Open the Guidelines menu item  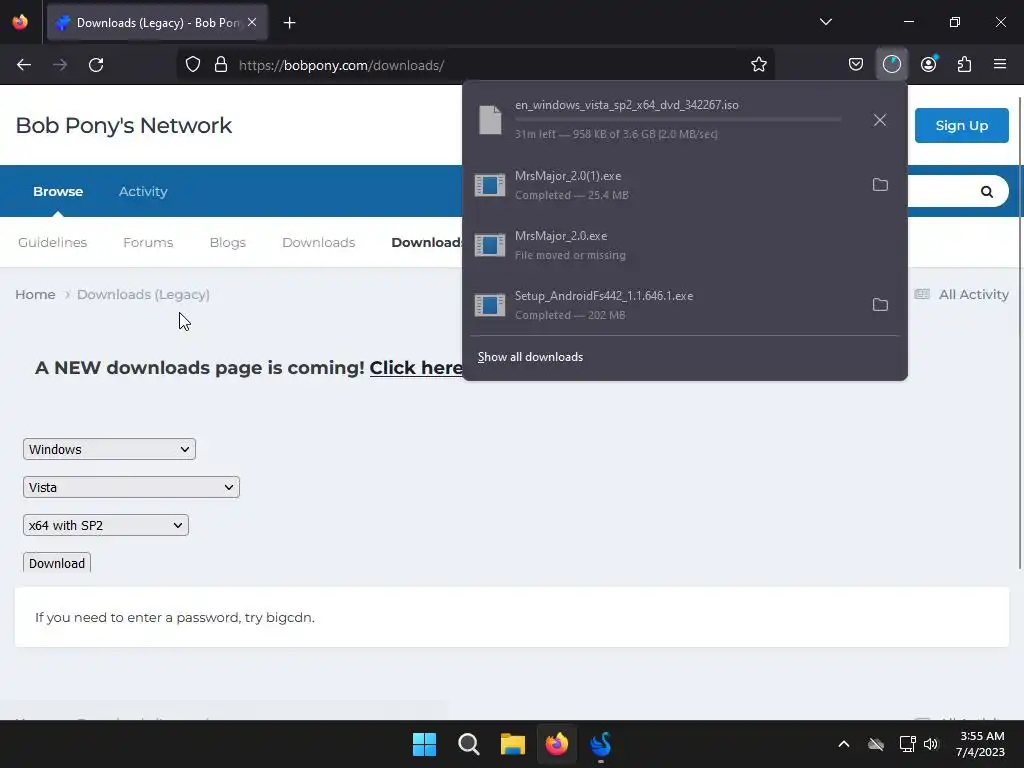coord(52,242)
